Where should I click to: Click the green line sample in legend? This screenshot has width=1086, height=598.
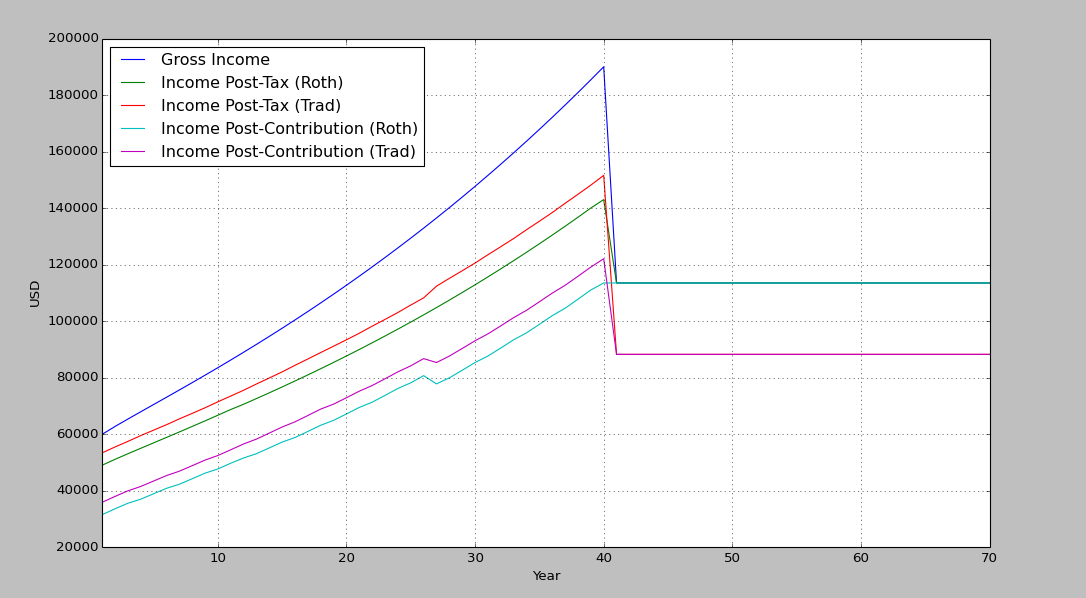[x=133, y=83]
